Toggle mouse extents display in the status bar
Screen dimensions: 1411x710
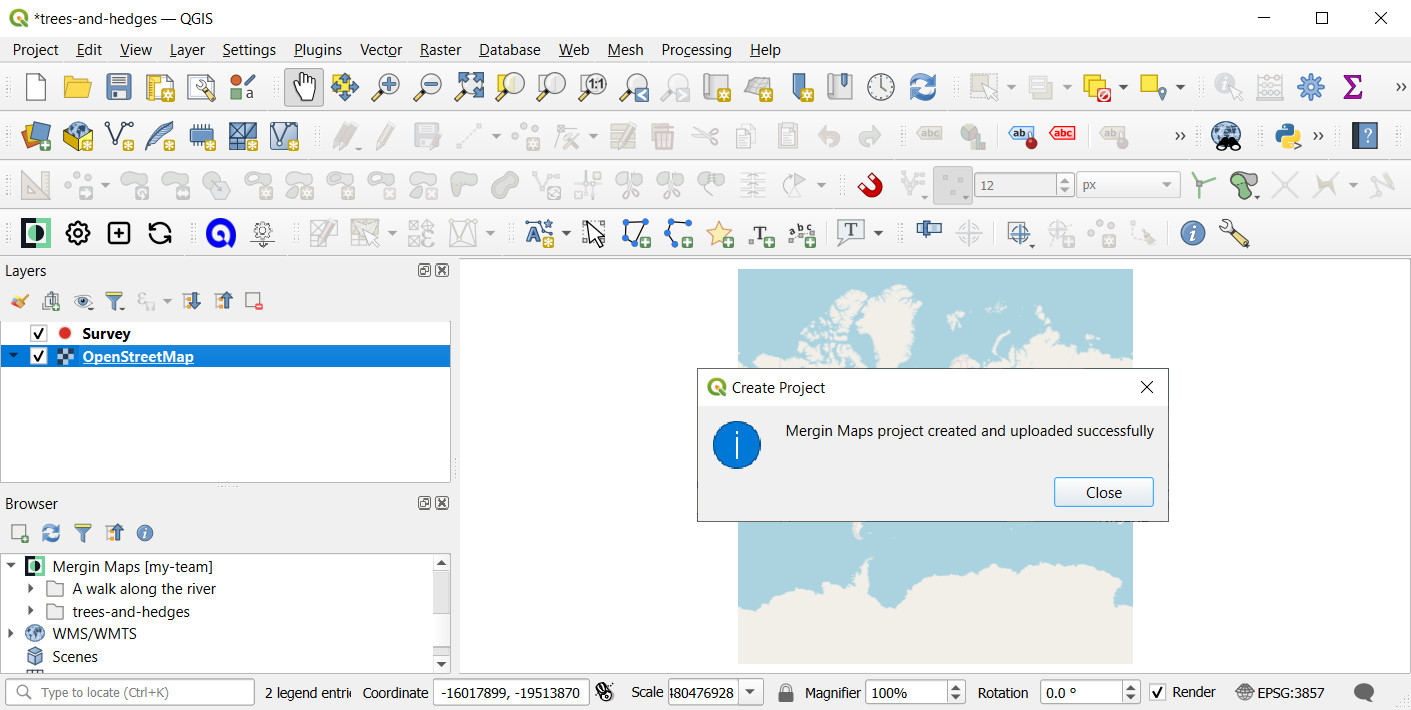click(x=604, y=692)
